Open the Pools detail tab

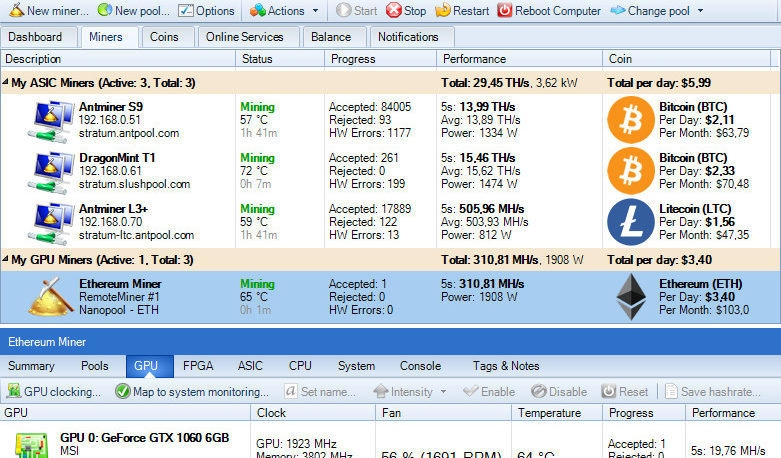tap(95, 366)
